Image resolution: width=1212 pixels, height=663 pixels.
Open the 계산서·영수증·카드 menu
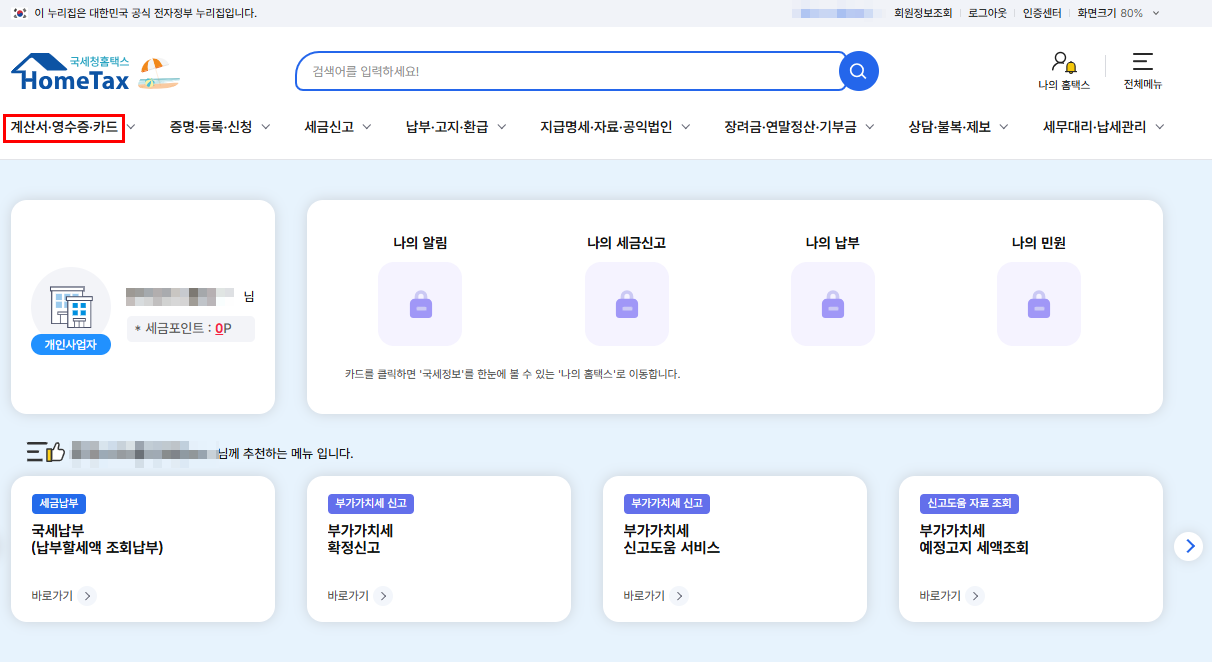(64, 127)
